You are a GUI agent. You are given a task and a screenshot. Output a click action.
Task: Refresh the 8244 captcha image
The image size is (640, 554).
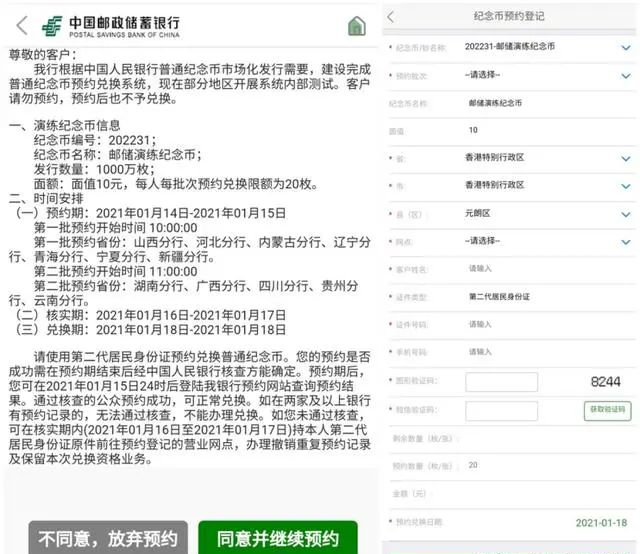[605, 382]
